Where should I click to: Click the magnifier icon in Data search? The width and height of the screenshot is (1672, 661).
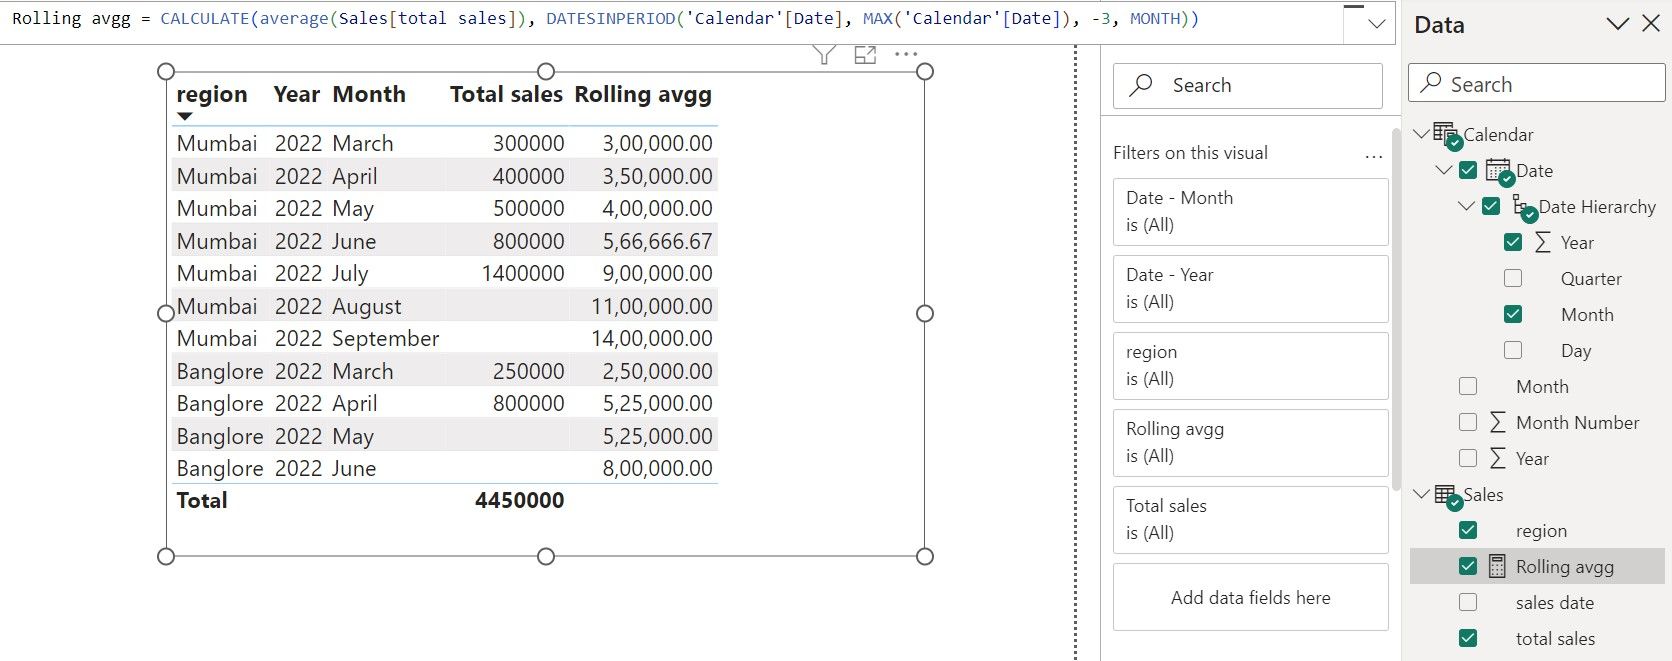(1431, 83)
